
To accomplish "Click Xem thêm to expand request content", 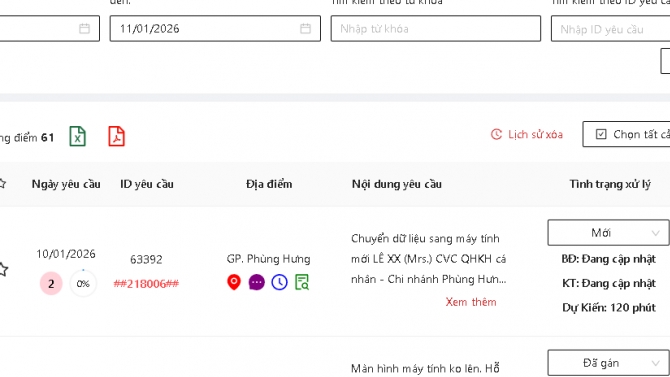I will pos(471,302).
